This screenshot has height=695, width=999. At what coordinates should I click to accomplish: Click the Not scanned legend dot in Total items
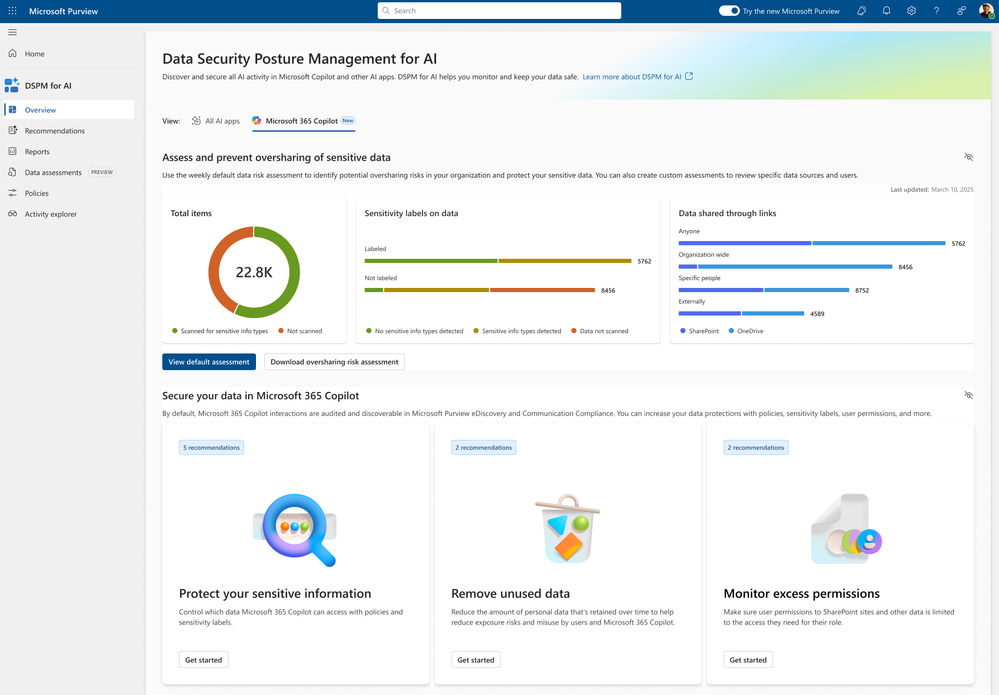click(281, 331)
